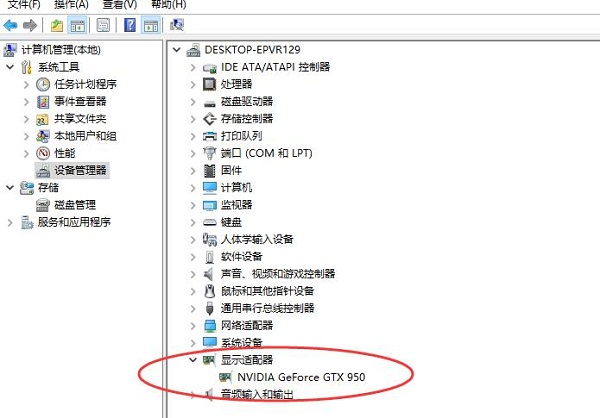
Task: Select the NVIDIA GeForce GTX 950 device
Action: pos(300,377)
